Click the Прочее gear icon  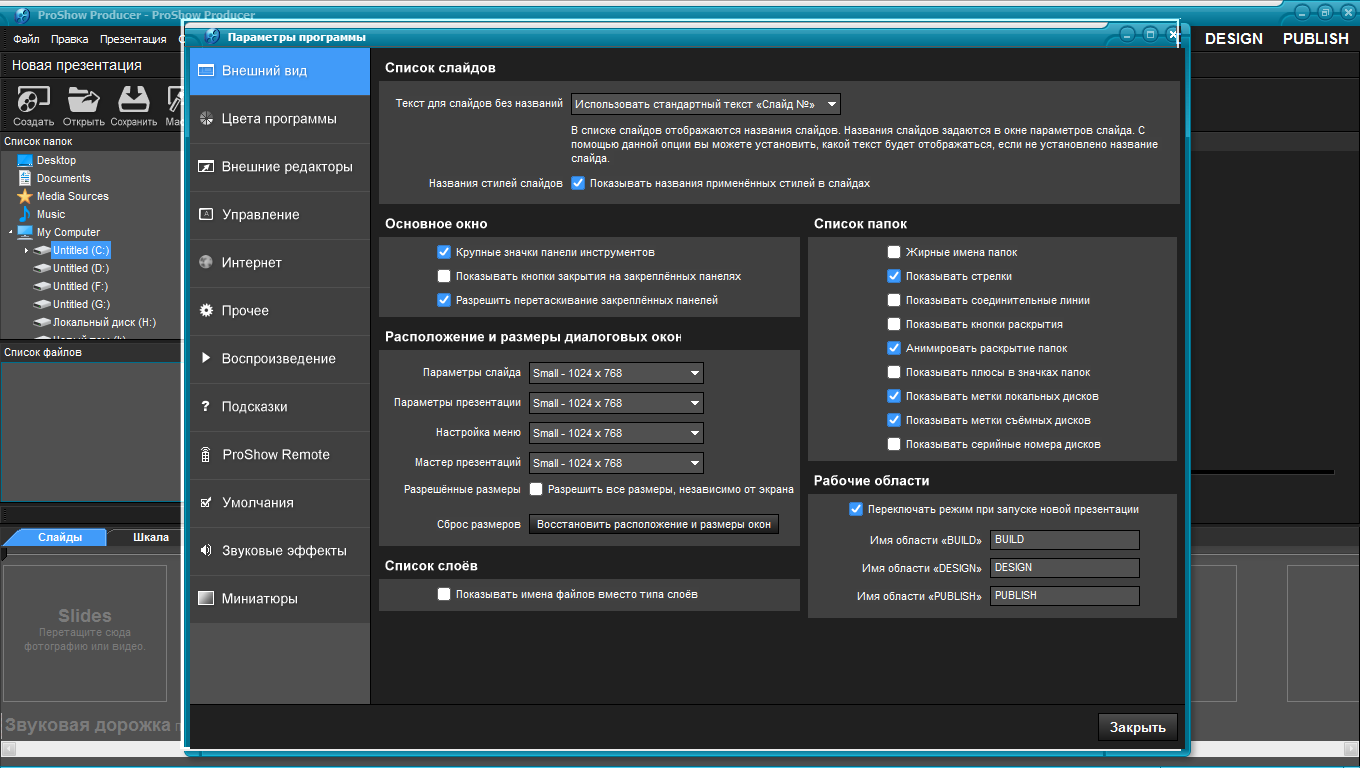point(206,311)
